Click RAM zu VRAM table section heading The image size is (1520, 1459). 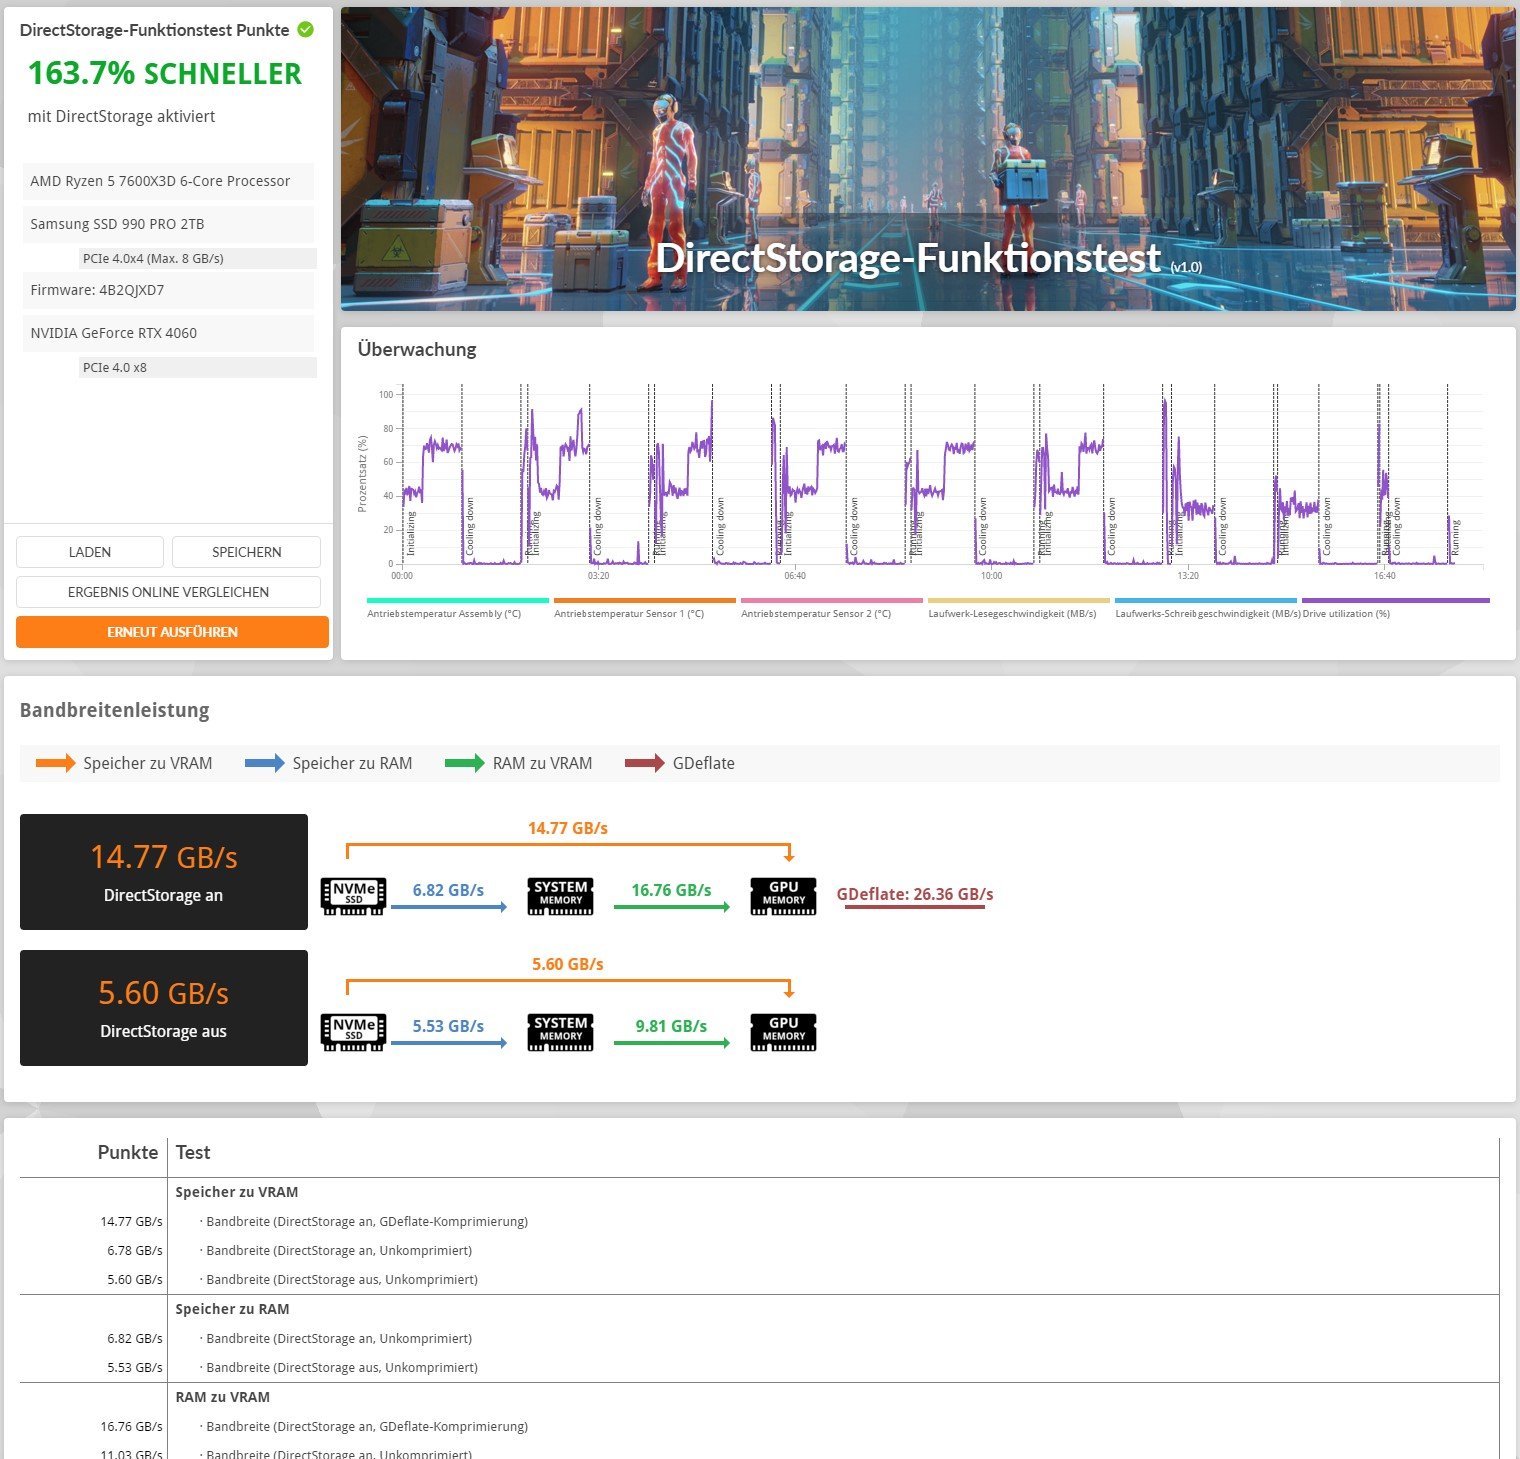click(x=223, y=1397)
